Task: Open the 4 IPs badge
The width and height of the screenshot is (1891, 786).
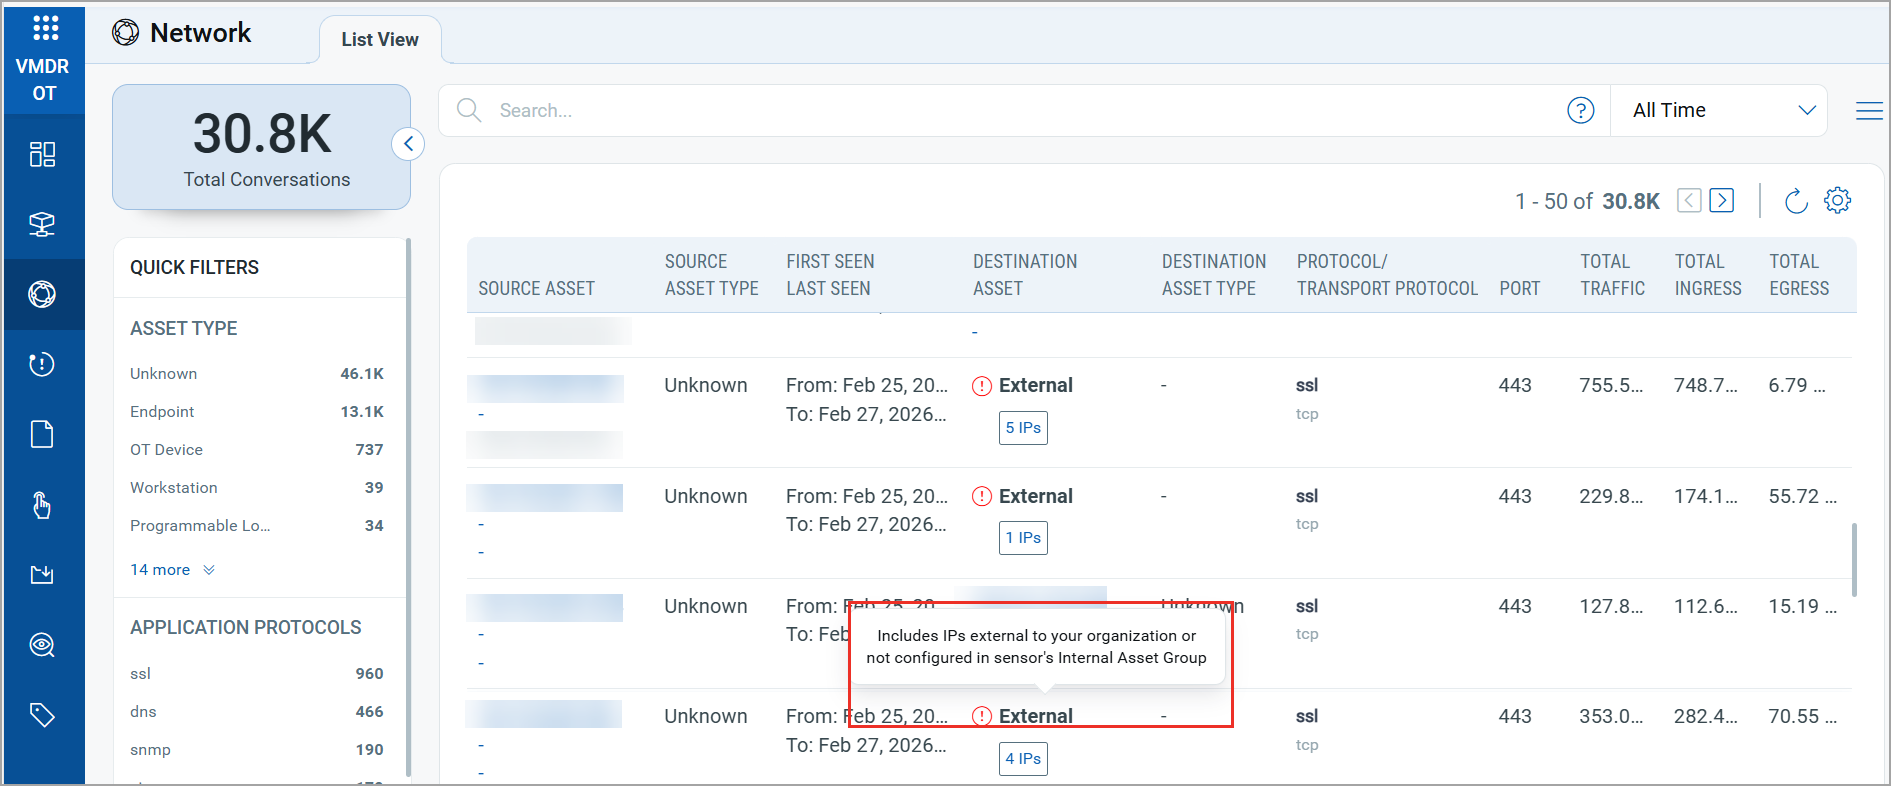Action: 1023,759
